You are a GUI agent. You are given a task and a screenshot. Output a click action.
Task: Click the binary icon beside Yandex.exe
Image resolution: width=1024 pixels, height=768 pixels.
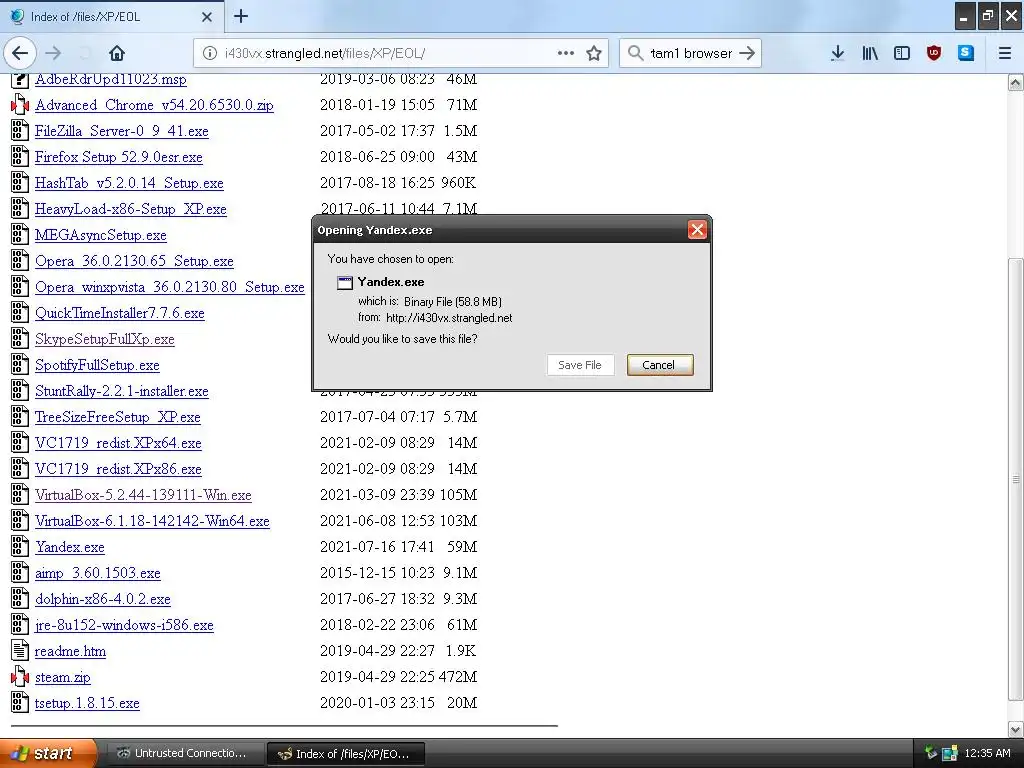coord(20,547)
